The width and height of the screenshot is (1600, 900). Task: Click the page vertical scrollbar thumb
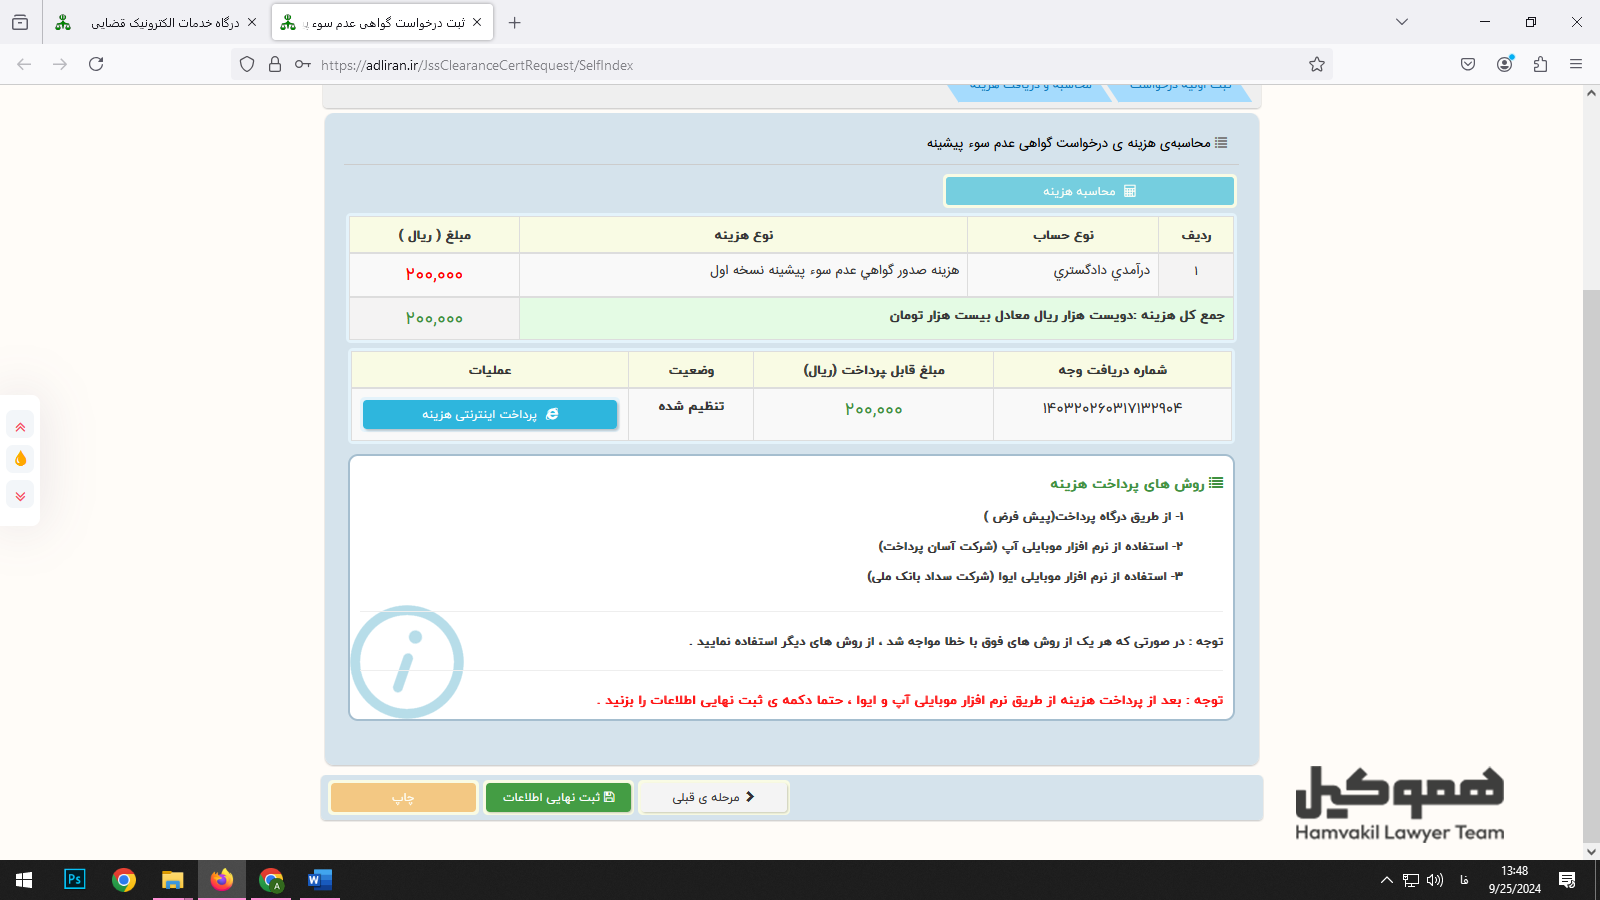(1591, 565)
